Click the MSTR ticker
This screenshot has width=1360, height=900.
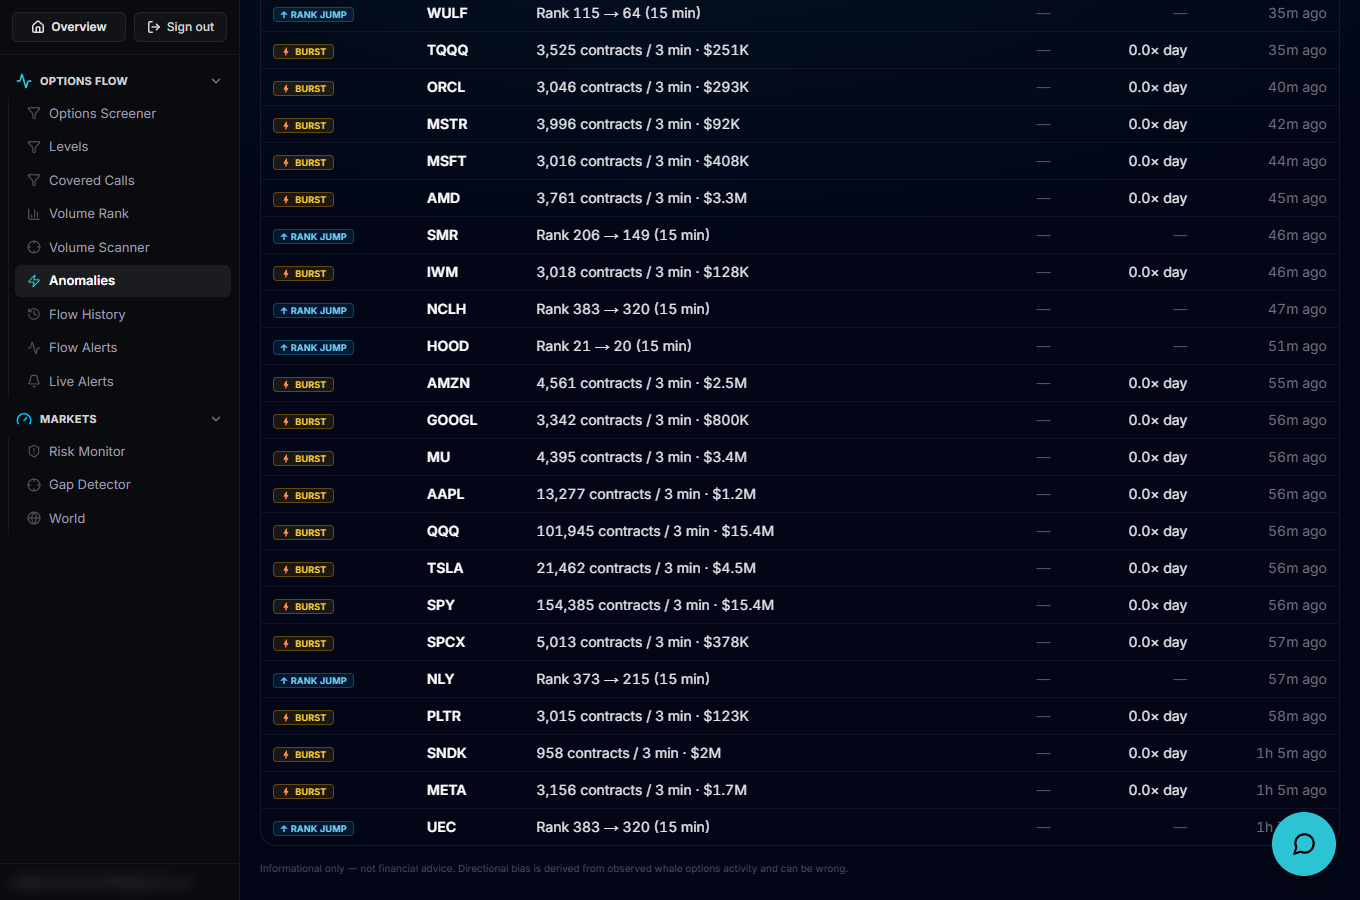coord(447,124)
